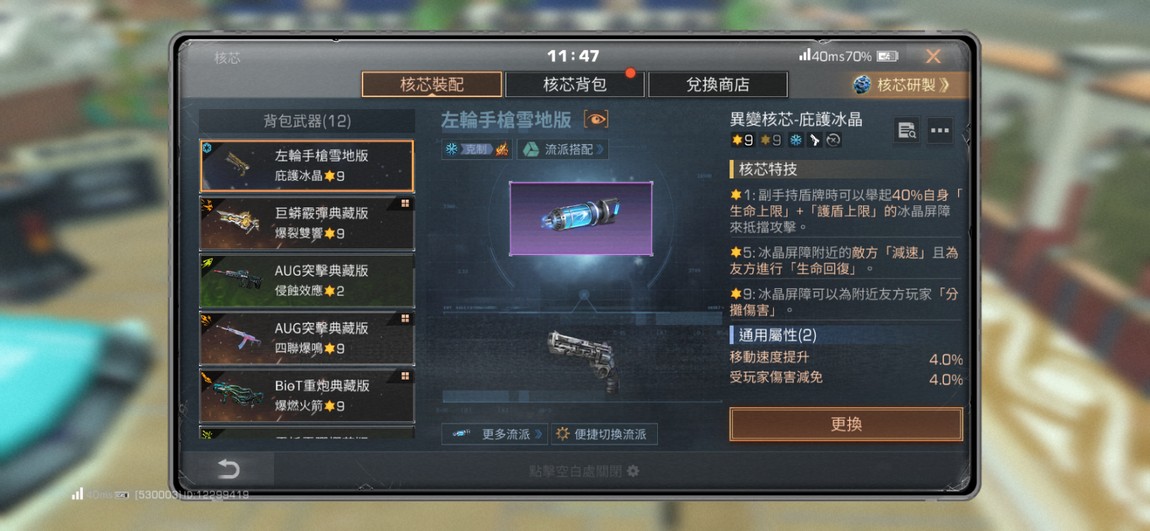Select the 核芯裝配 tab
The width and height of the screenshot is (1150, 531).
[x=432, y=84]
